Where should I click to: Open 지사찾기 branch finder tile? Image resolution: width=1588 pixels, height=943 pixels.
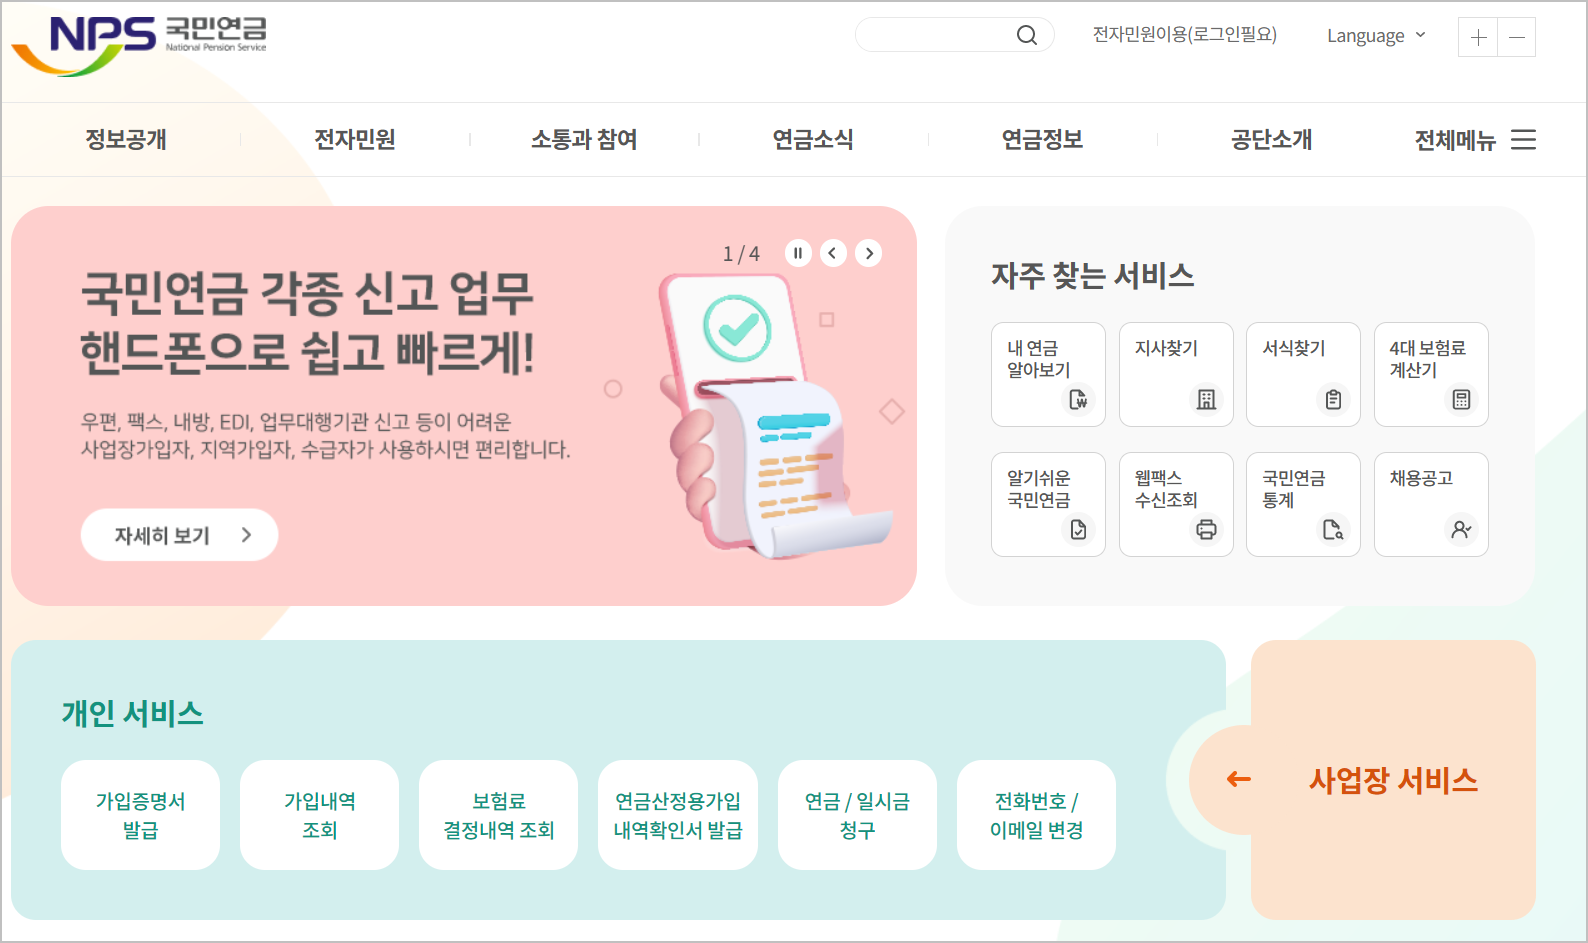(x=1176, y=374)
